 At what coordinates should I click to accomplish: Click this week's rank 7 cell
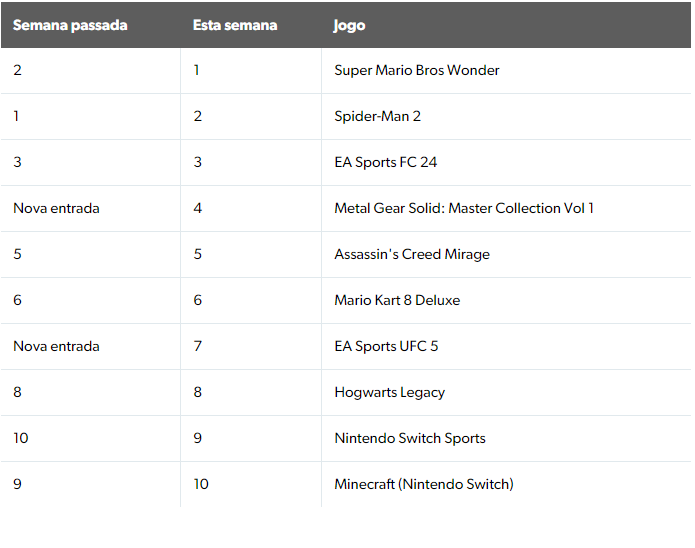(197, 346)
